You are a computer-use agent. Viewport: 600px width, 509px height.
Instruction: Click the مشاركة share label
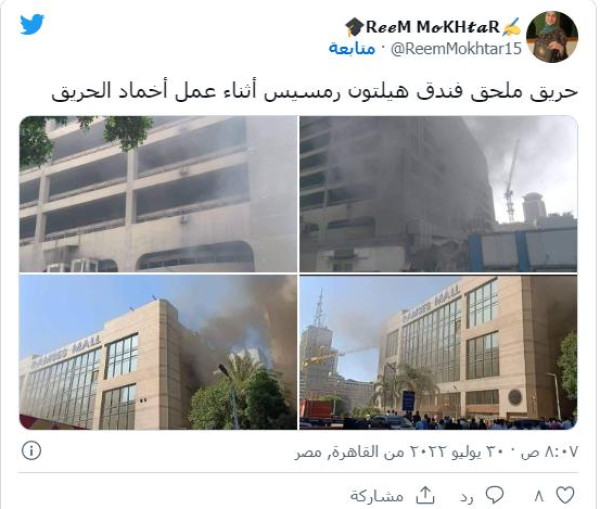click(x=377, y=496)
